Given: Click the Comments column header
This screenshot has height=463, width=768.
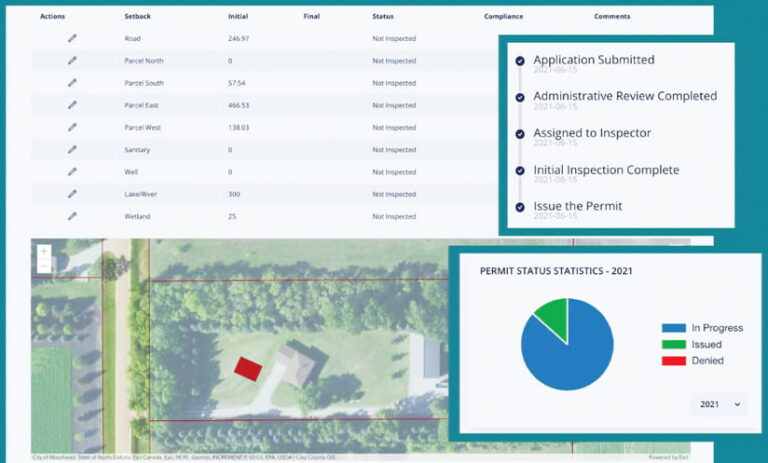Looking at the screenshot, I should [612, 16].
